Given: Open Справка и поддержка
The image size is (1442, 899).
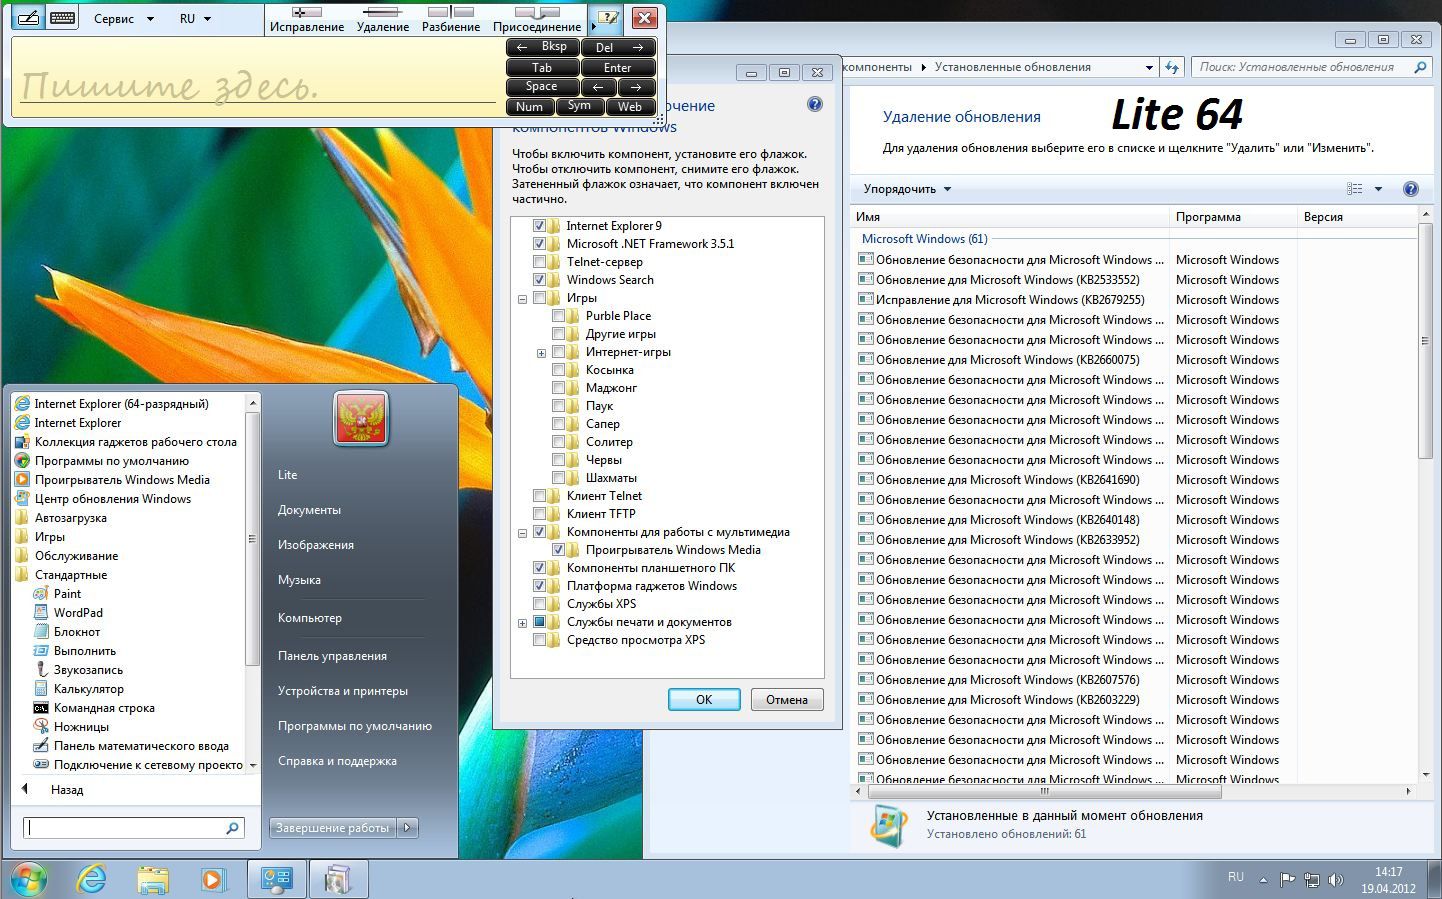Looking at the screenshot, I should (x=337, y=760).
